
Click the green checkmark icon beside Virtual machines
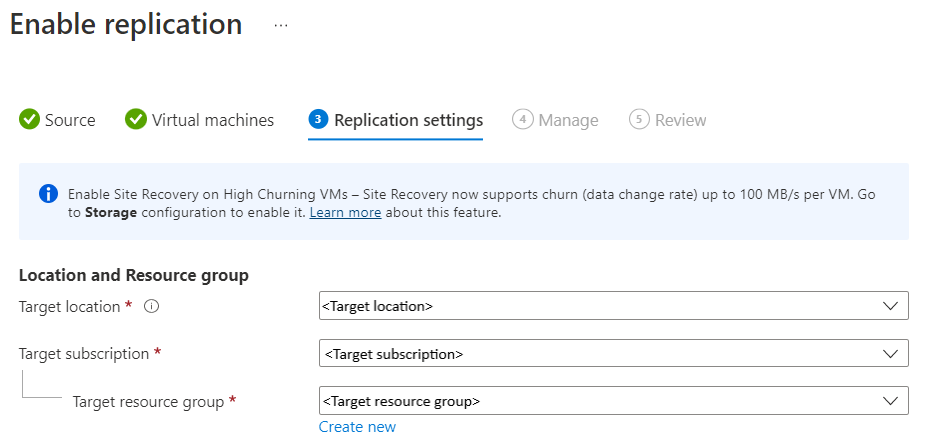coord(136,120)
